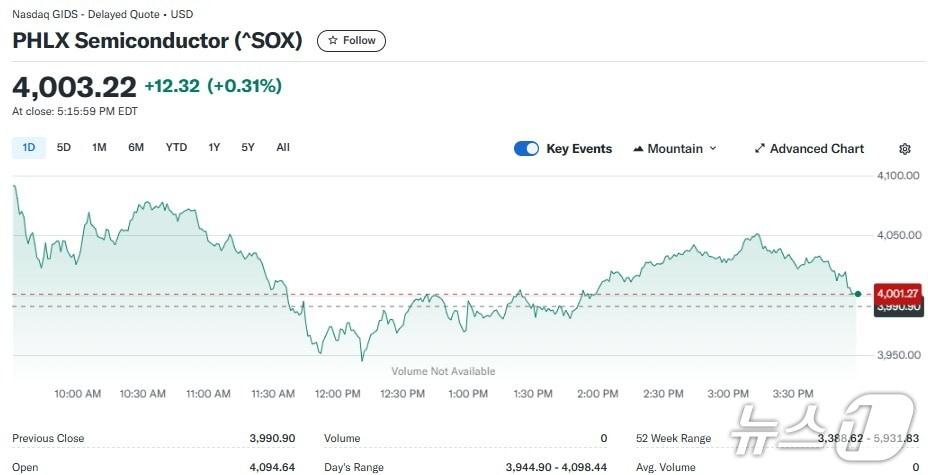Show the All time range
The width and height of the screenshot is (928, 475).
click(x=283, y=148)
